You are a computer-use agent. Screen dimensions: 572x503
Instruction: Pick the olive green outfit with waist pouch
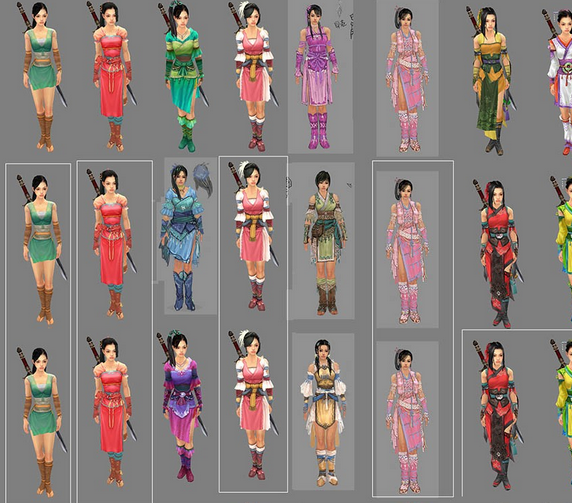click(325, 243)
